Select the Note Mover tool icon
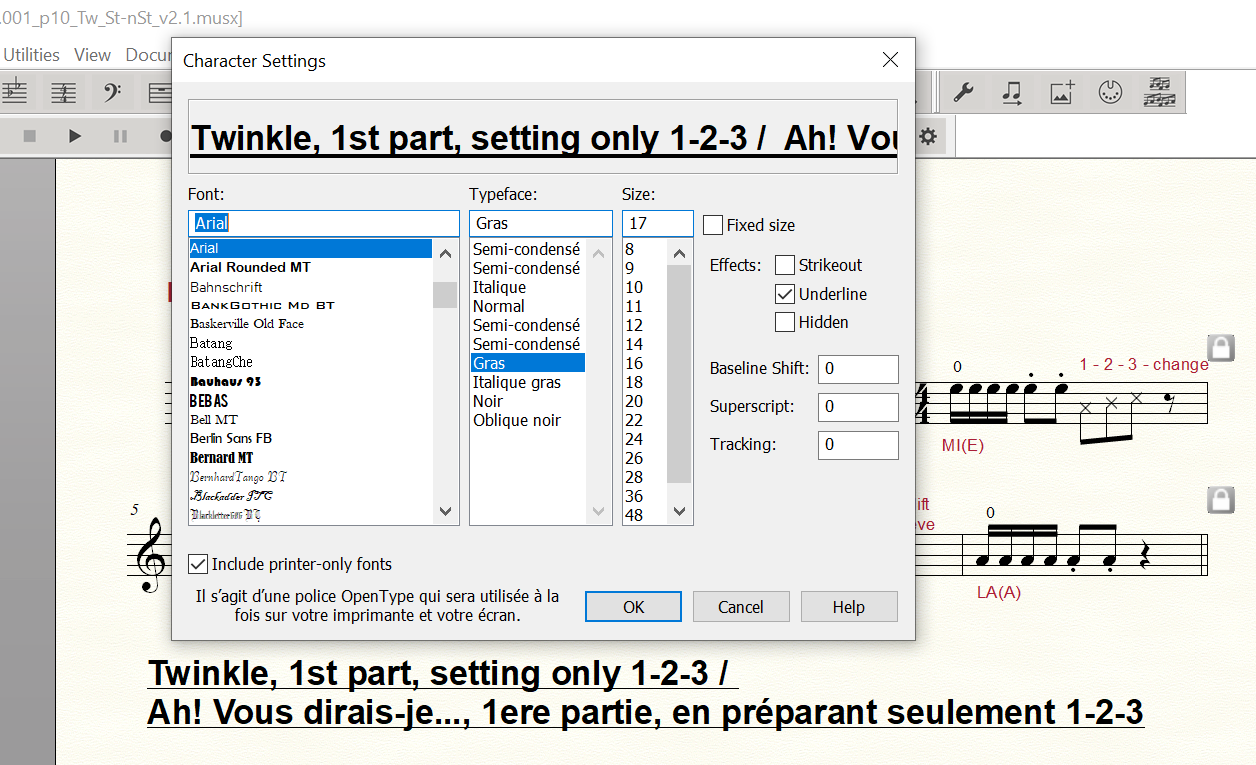Viewport: 1256px width, 765px height. coord(1012,93)
